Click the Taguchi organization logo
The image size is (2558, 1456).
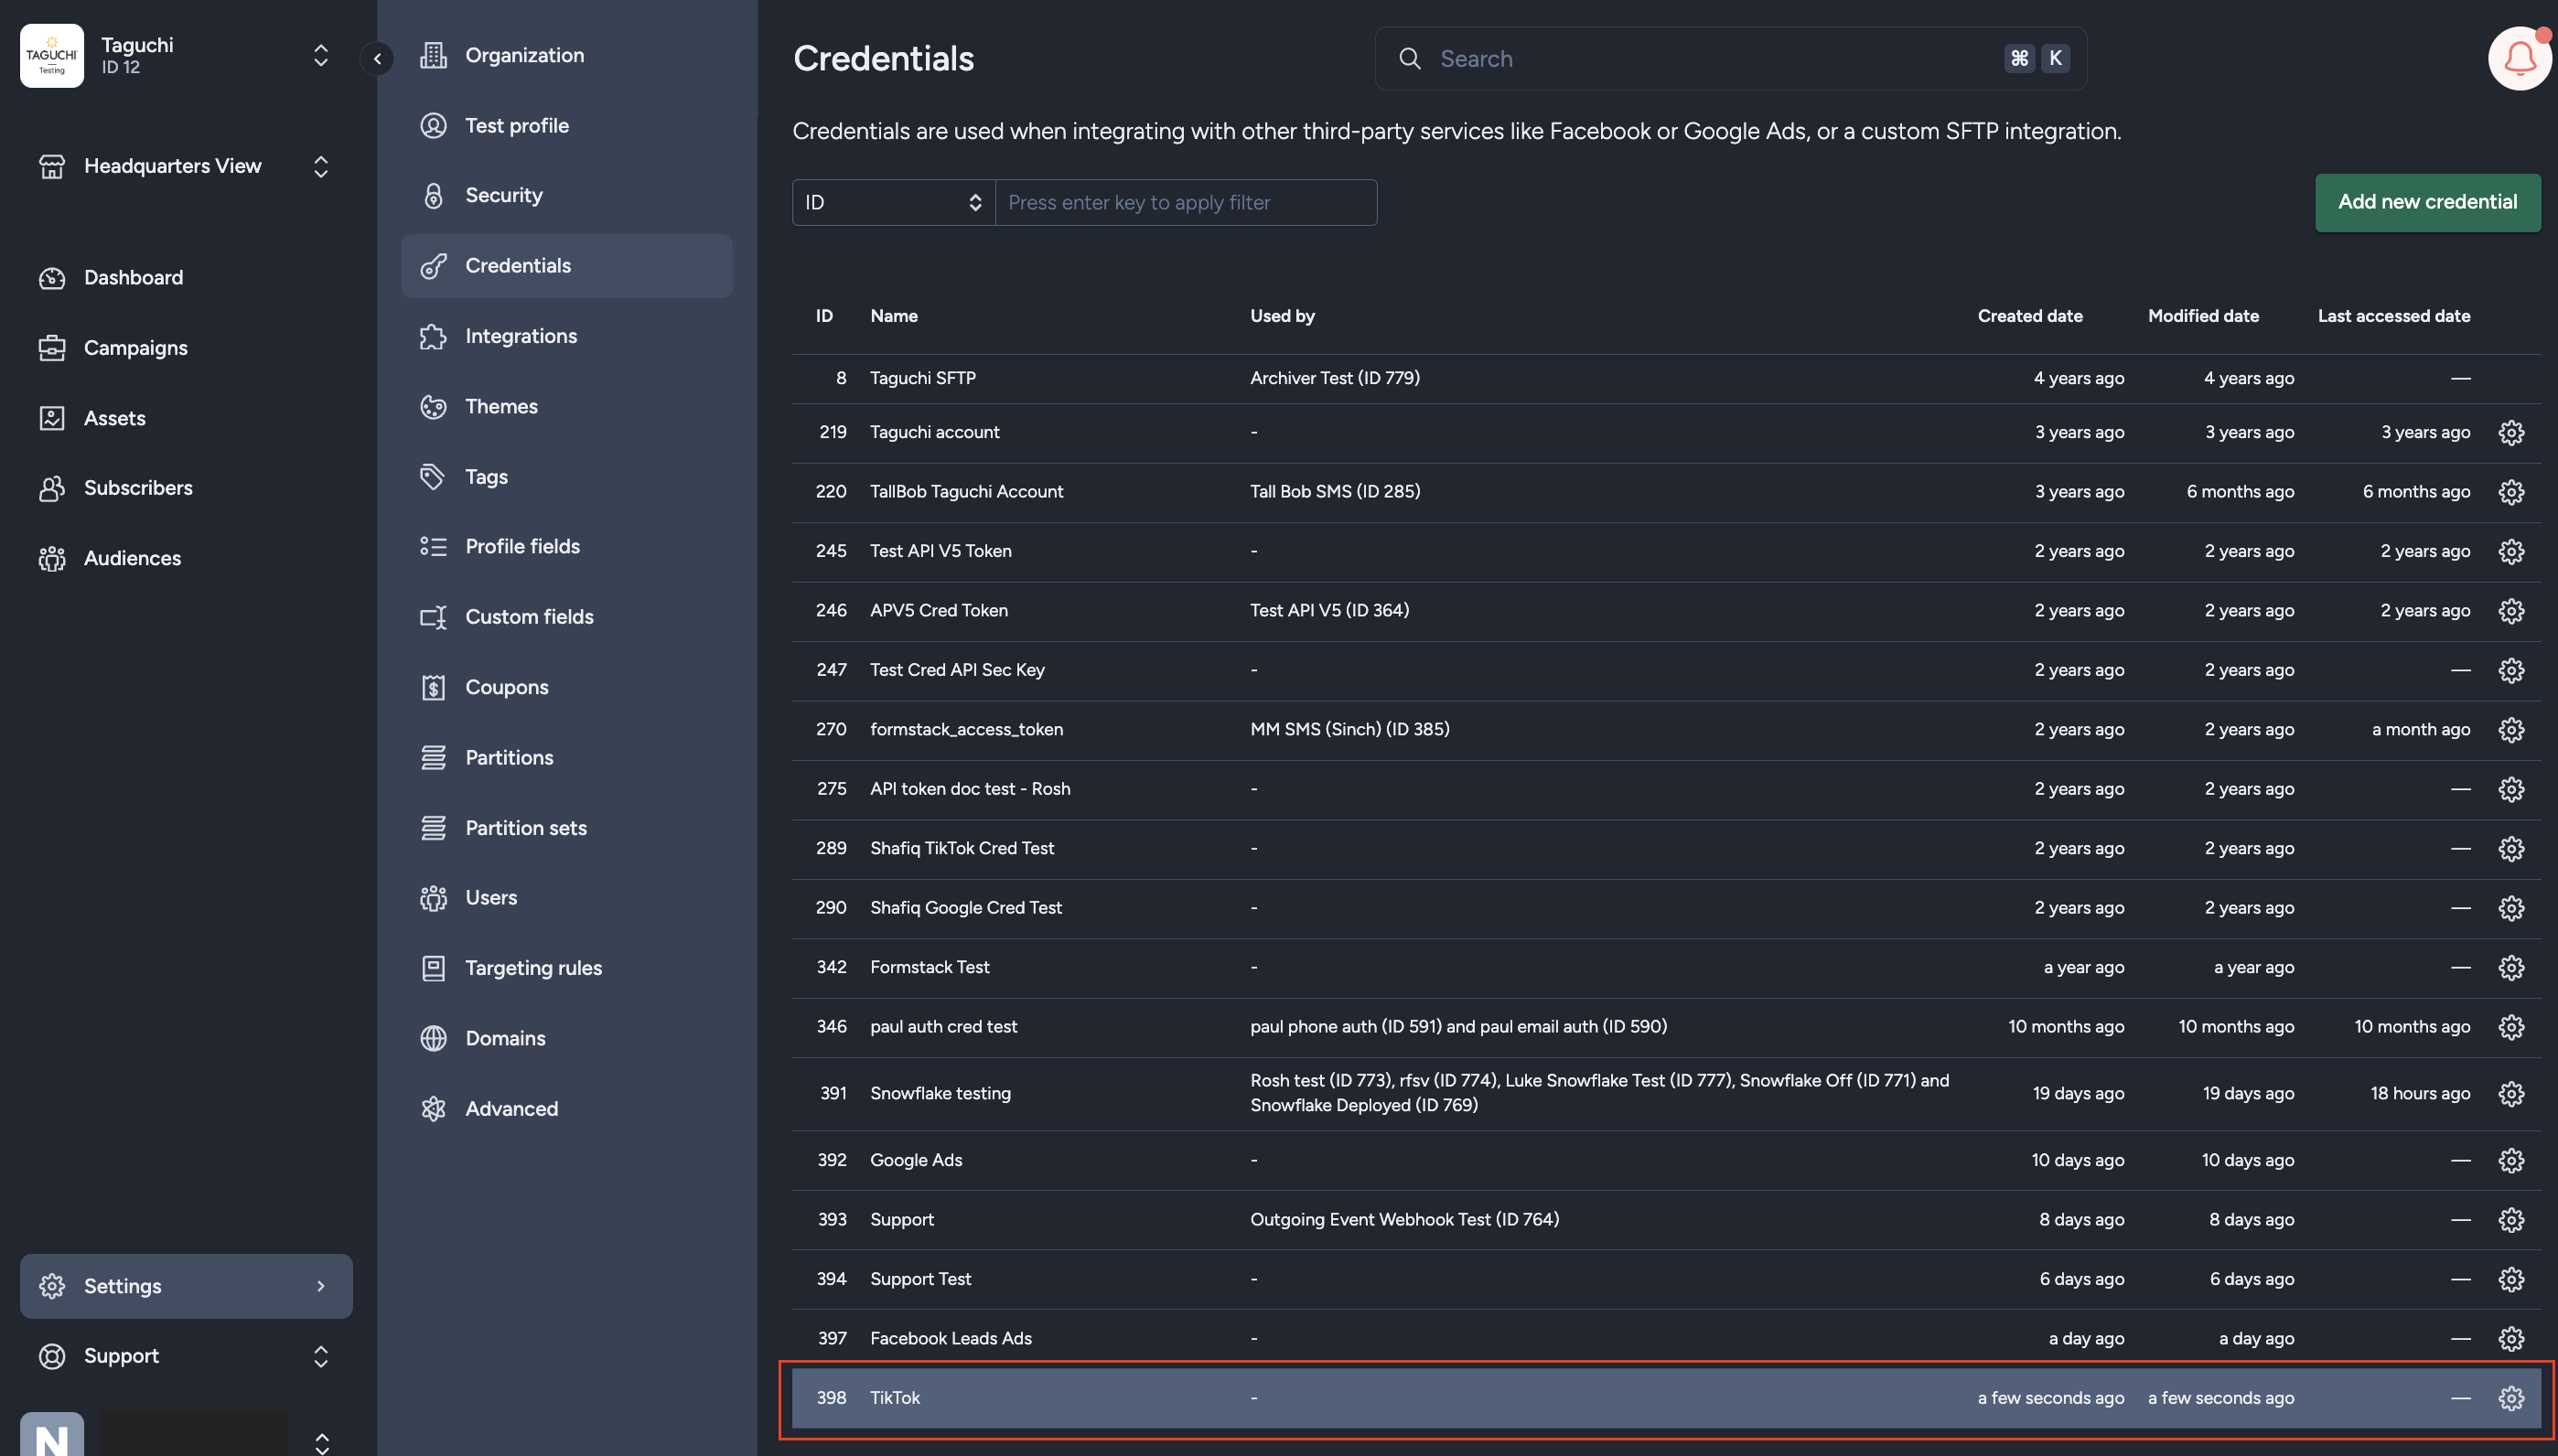[x=52, y=56]
